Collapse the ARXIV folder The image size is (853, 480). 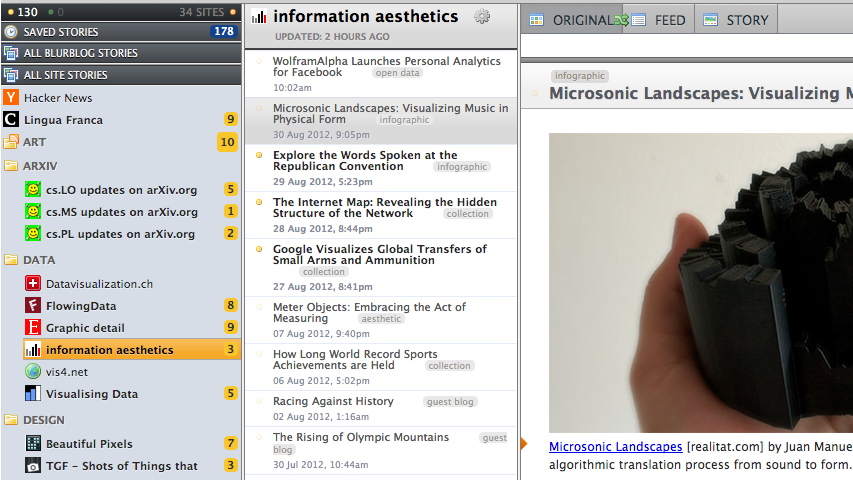11,165
